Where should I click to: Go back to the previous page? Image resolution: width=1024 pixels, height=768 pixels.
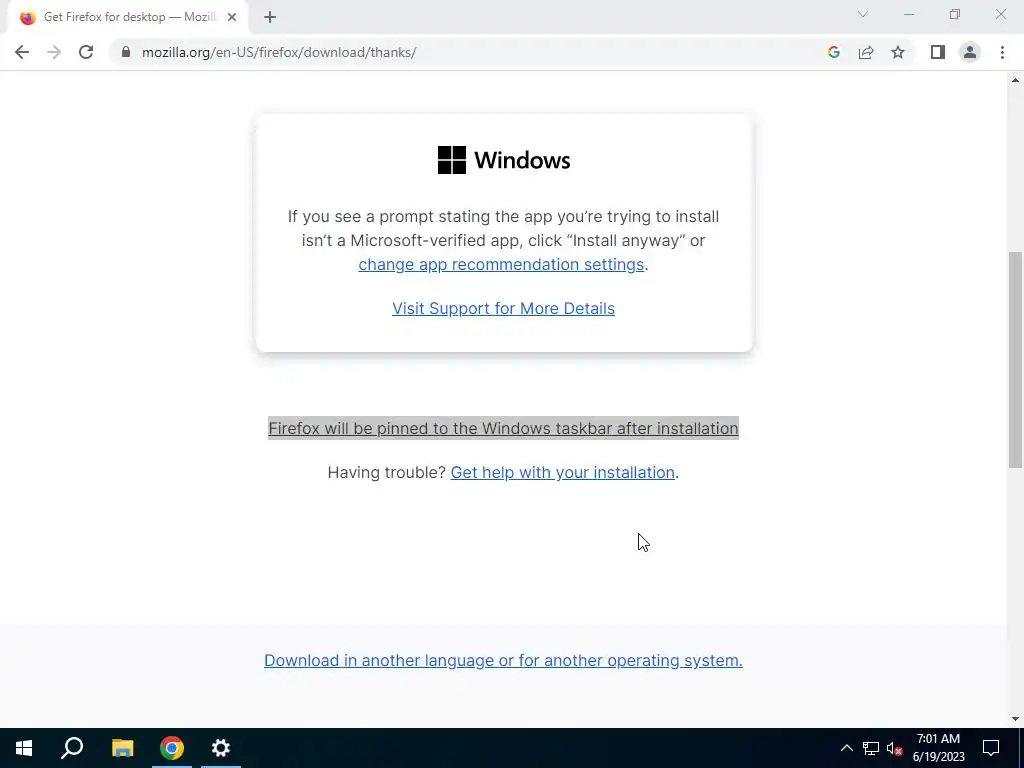point(22,52)
